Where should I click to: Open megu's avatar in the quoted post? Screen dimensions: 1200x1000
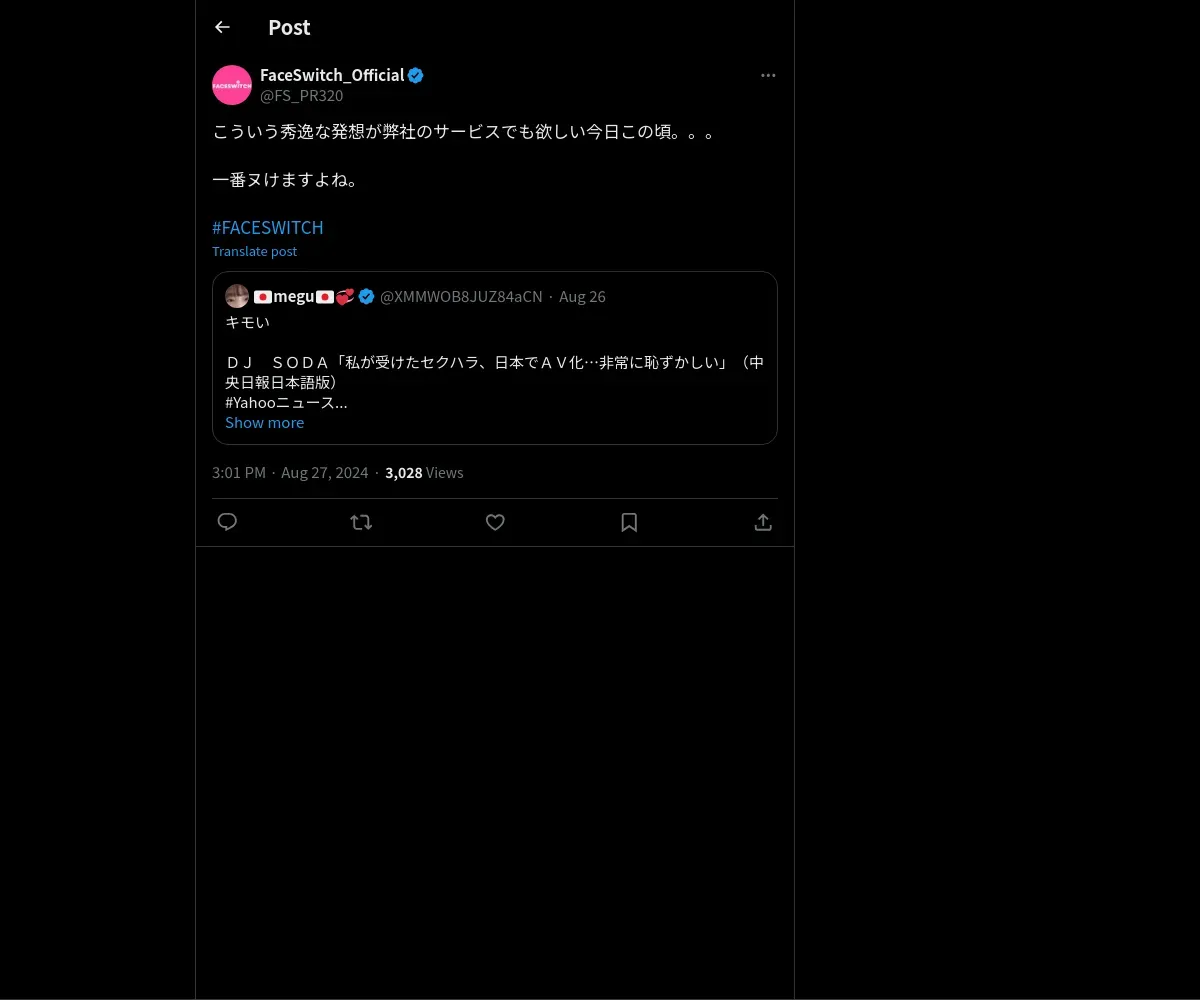(x=237, y=296)
